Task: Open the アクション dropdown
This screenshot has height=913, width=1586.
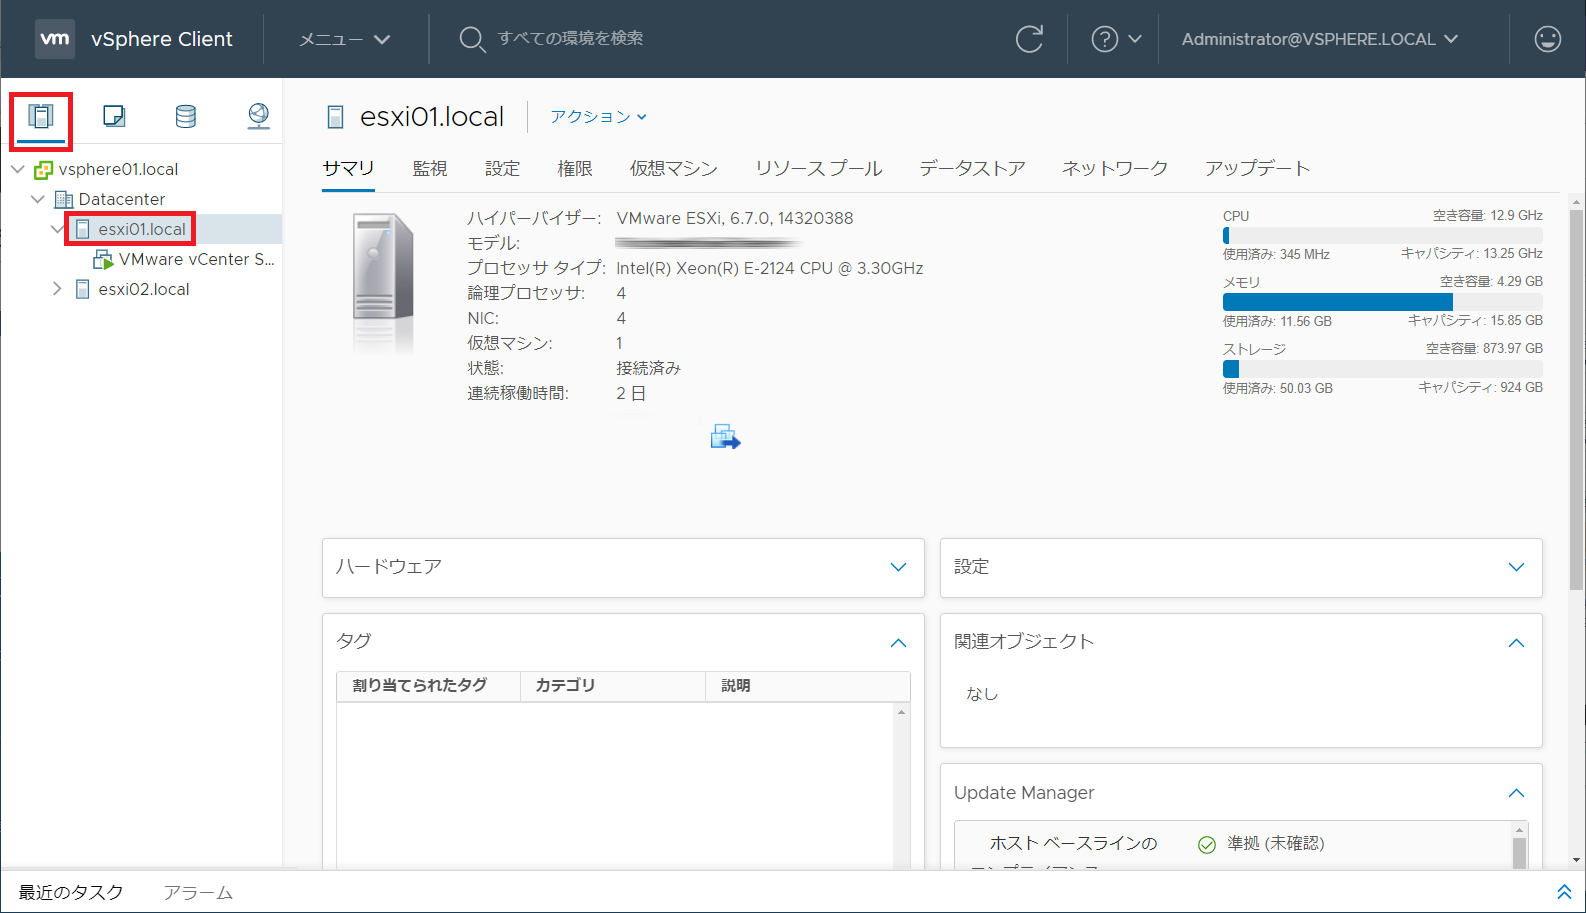Action: [598, 117]
